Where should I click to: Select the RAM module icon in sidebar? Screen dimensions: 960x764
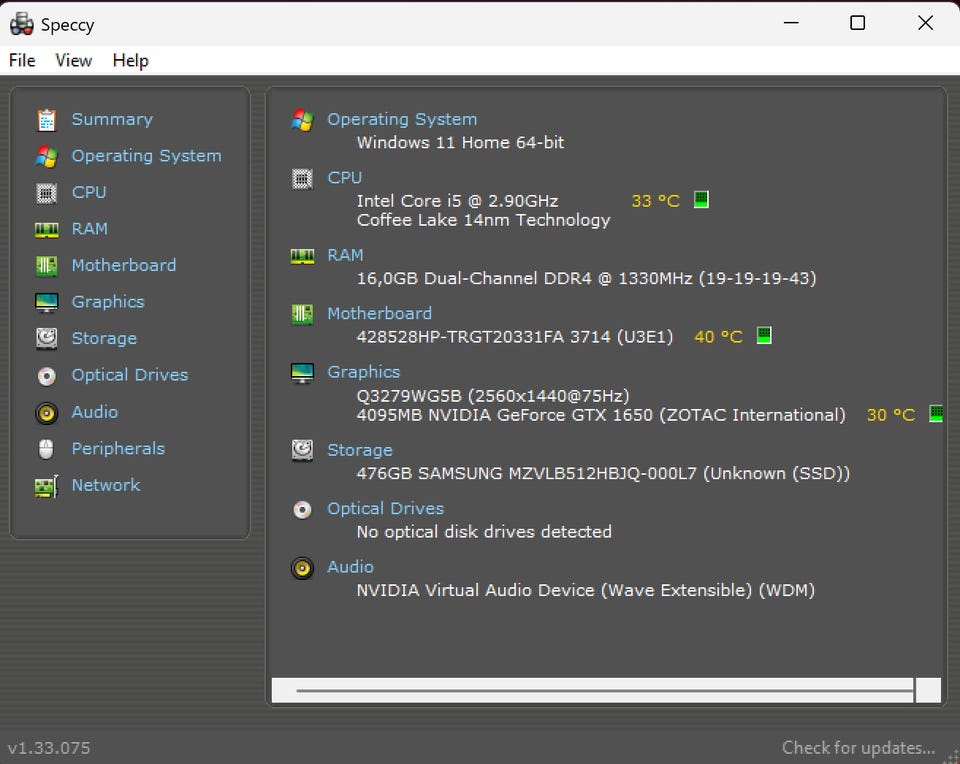[46, 230]
